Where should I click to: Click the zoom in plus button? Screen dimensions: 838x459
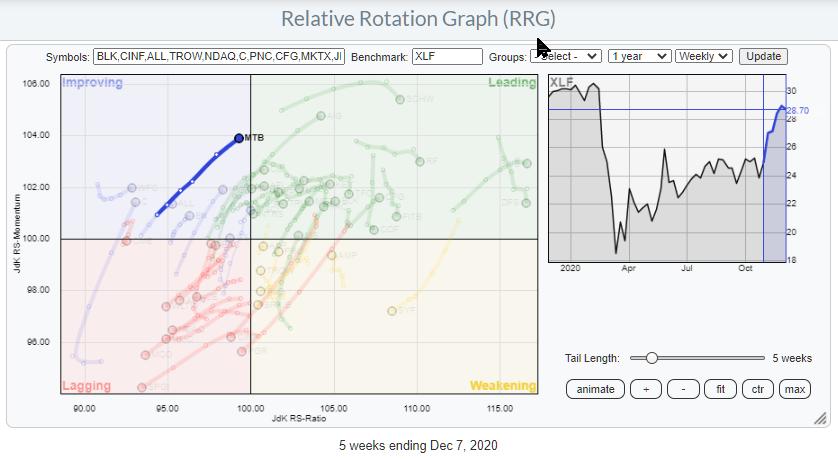(x=646, y=389)
